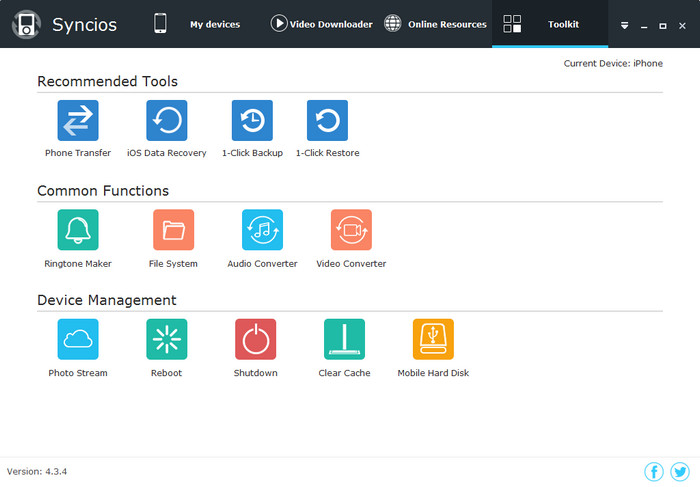Click the phone icon for My devices

click(x=160, y=24)
